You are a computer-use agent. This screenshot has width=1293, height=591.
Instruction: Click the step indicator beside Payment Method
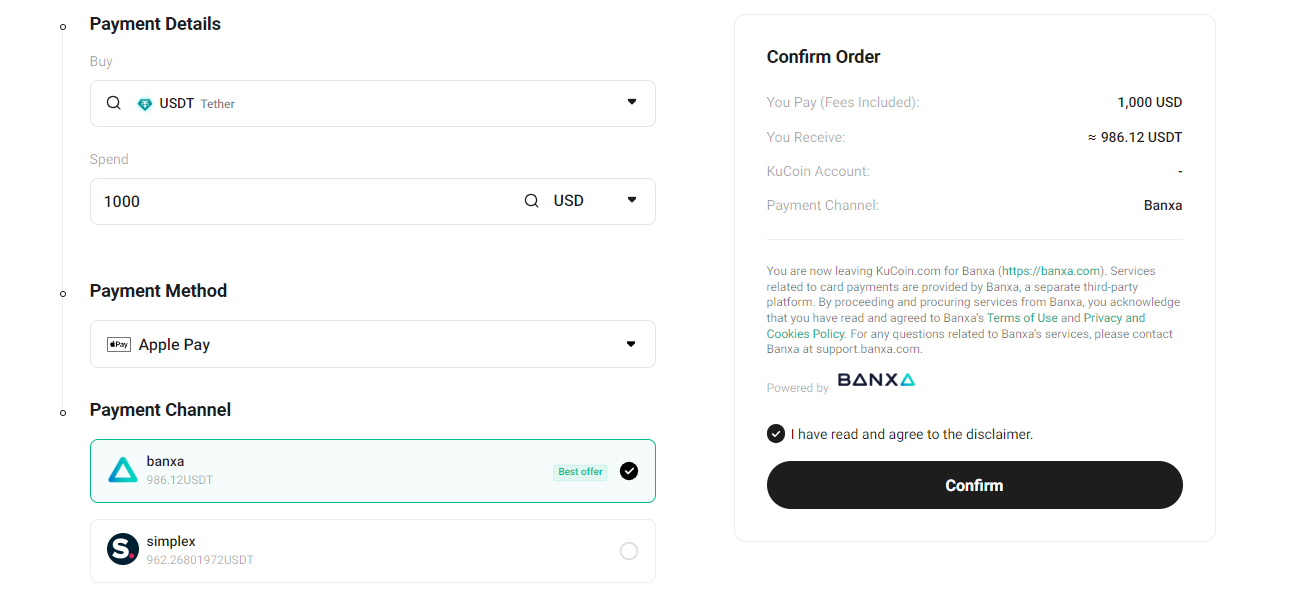(63, 294)
